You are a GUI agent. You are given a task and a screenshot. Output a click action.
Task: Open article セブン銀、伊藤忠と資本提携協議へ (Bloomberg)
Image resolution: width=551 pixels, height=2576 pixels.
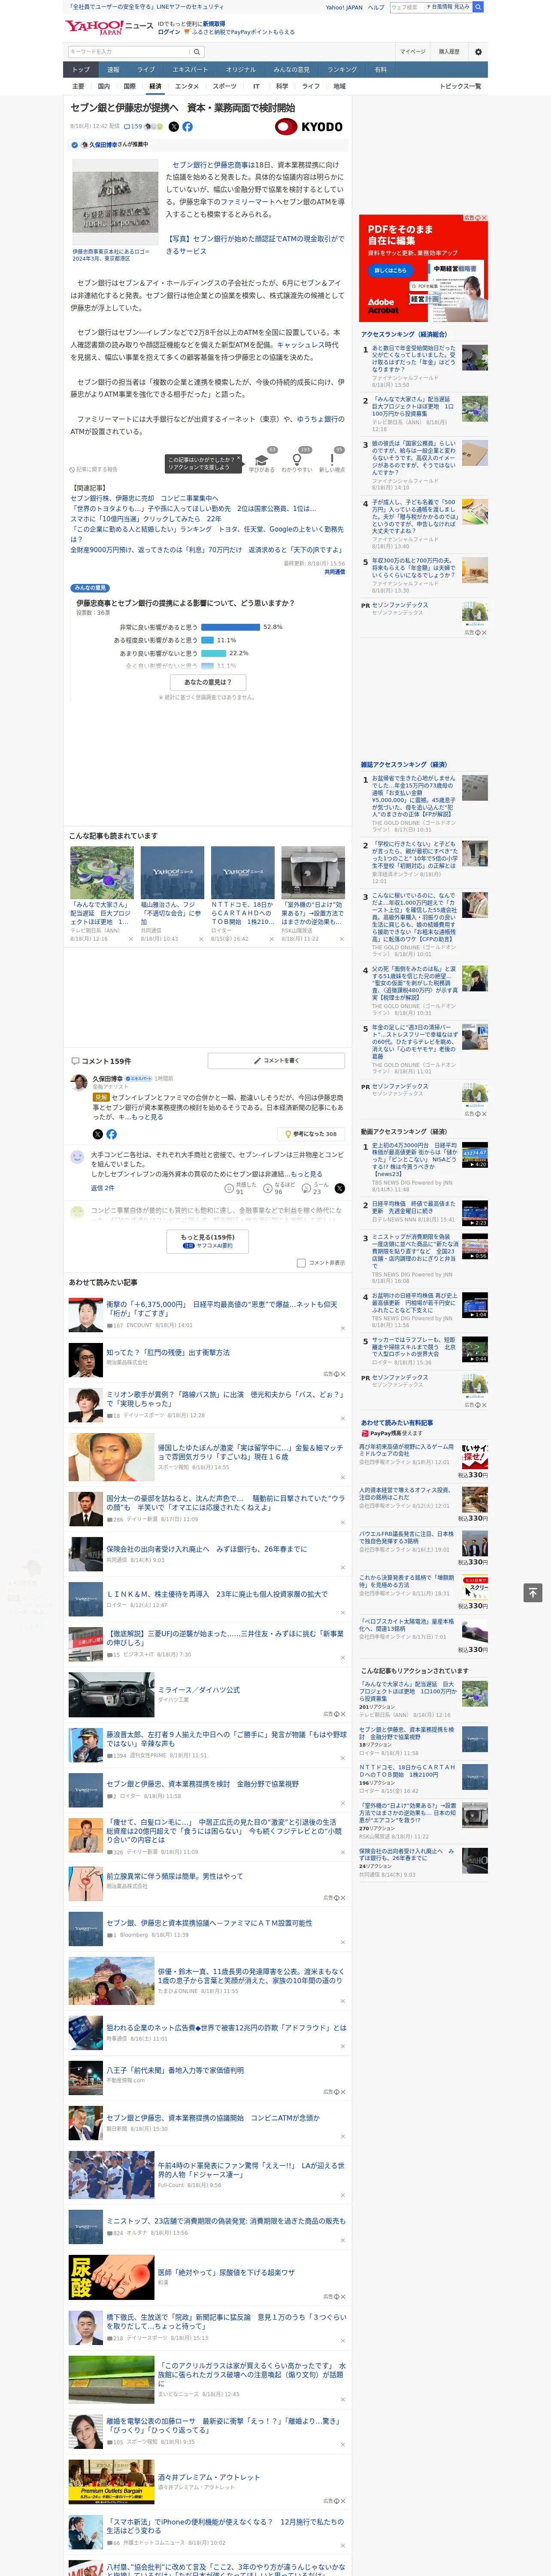[209, 1923]
